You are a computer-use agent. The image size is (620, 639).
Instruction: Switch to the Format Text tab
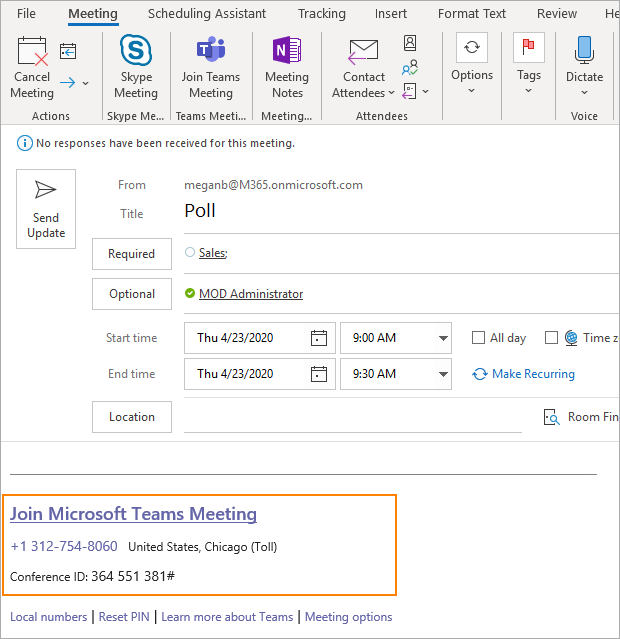472,13
